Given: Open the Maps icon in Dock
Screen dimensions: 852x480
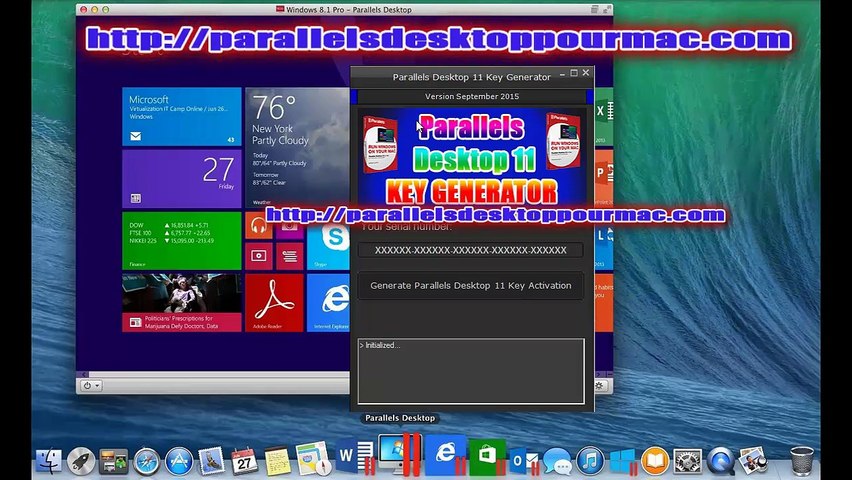Looking at the screenshot, I should [x=313, y=459].
